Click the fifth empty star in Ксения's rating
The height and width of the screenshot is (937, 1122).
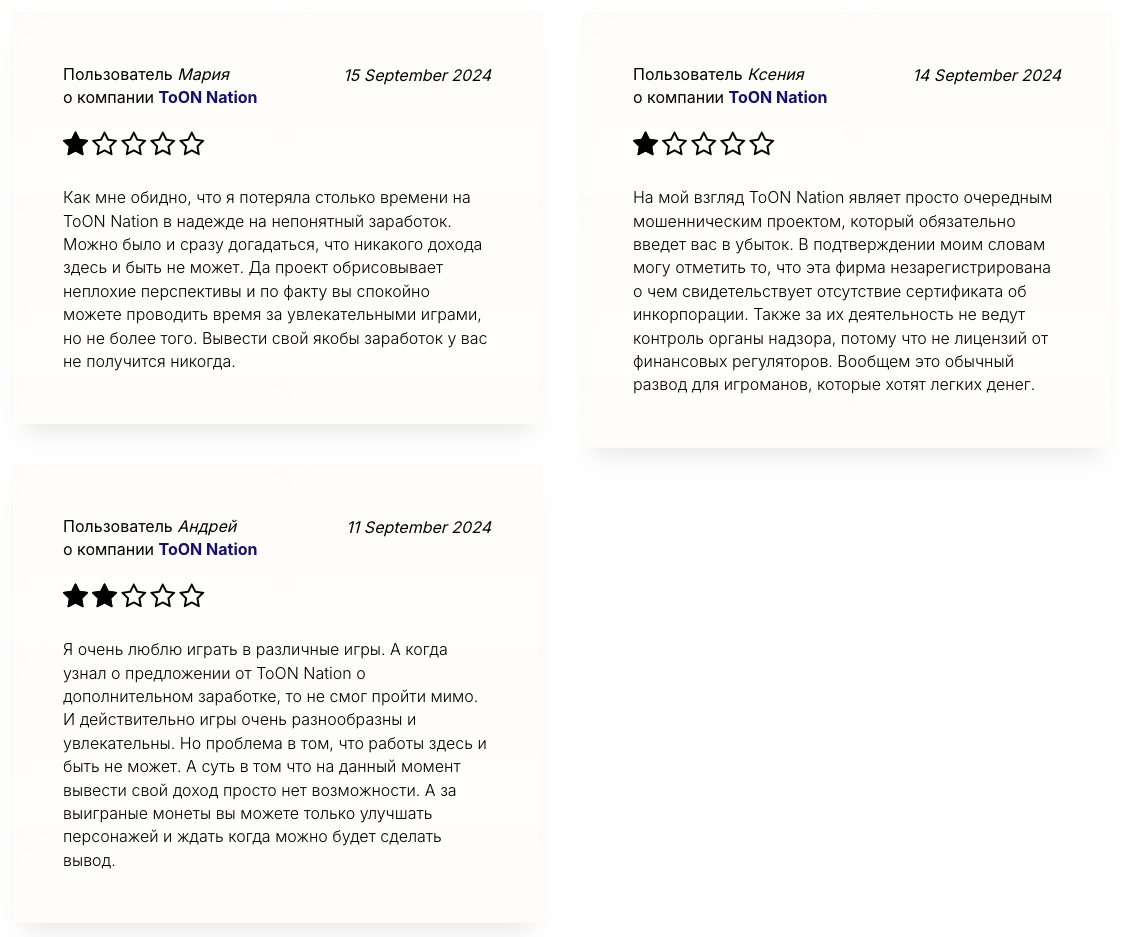tap(762, 144)
